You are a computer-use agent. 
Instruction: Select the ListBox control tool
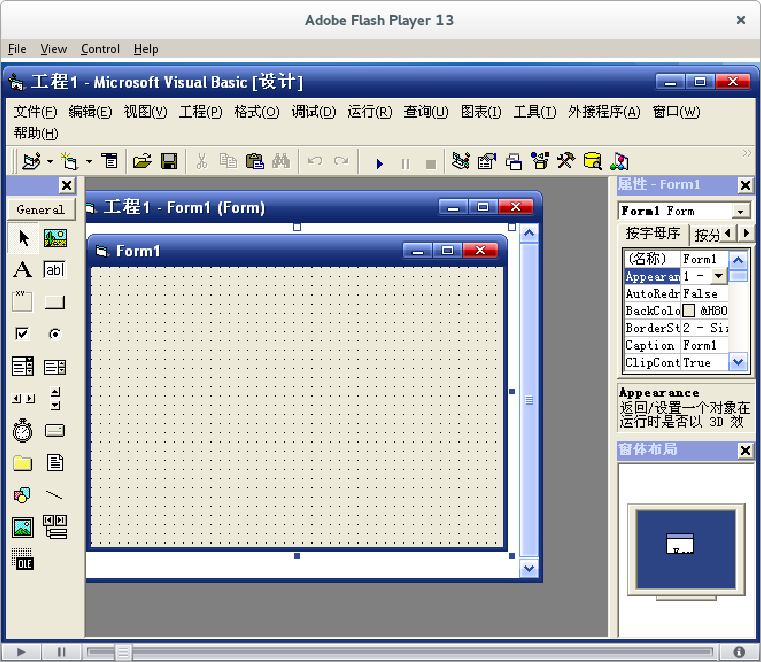tap(55, 367)
